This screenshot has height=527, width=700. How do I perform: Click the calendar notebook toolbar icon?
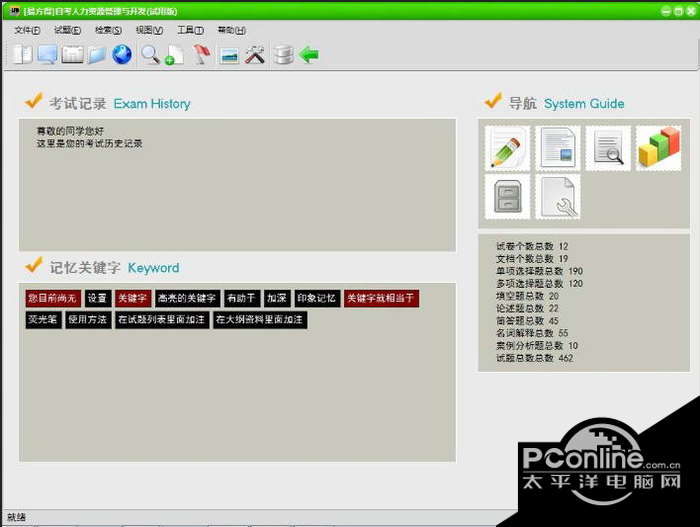72,55
